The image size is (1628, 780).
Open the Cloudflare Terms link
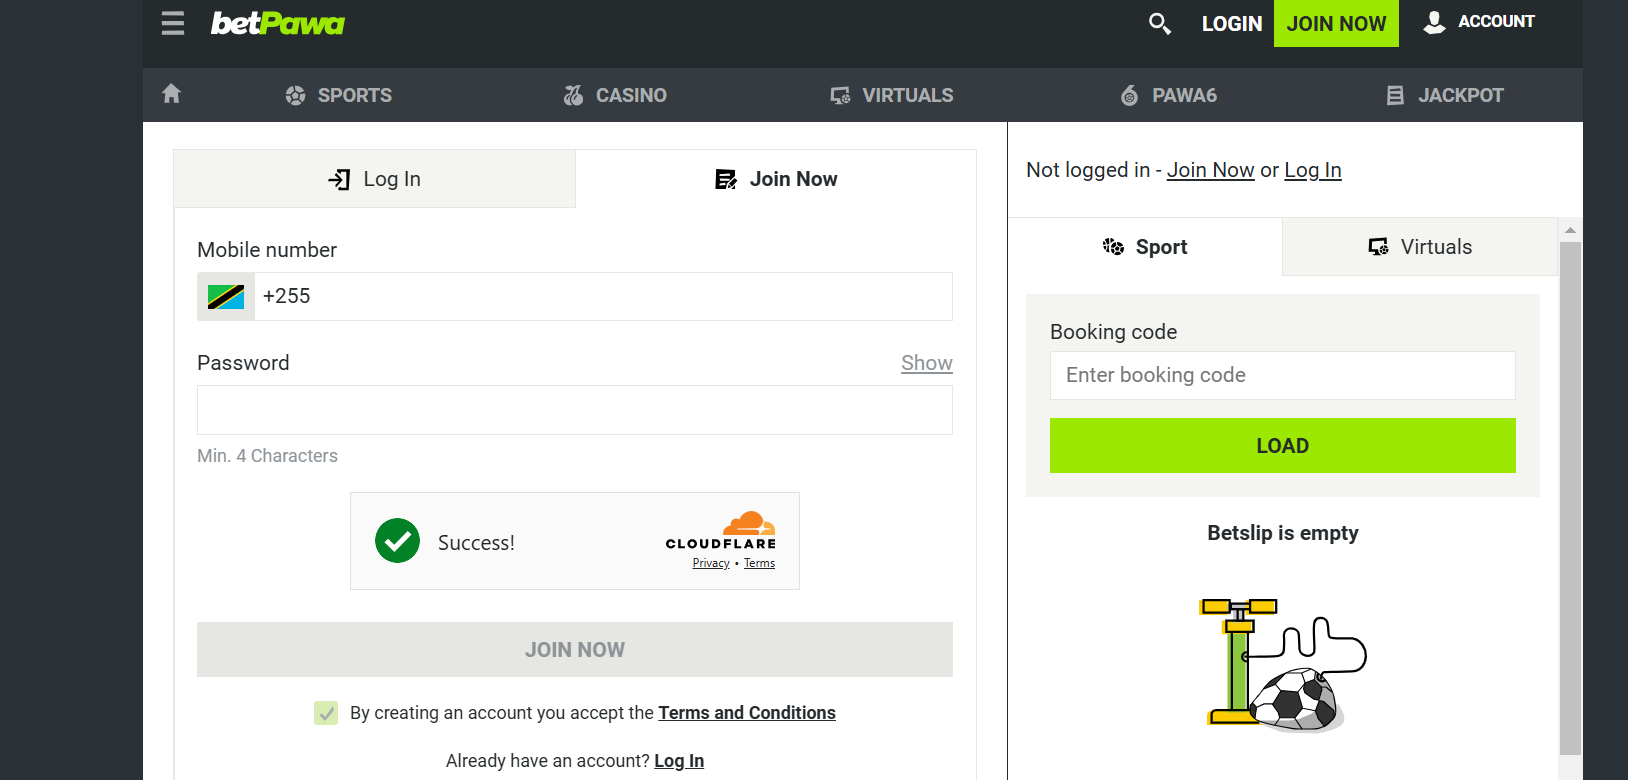(759, 563)
